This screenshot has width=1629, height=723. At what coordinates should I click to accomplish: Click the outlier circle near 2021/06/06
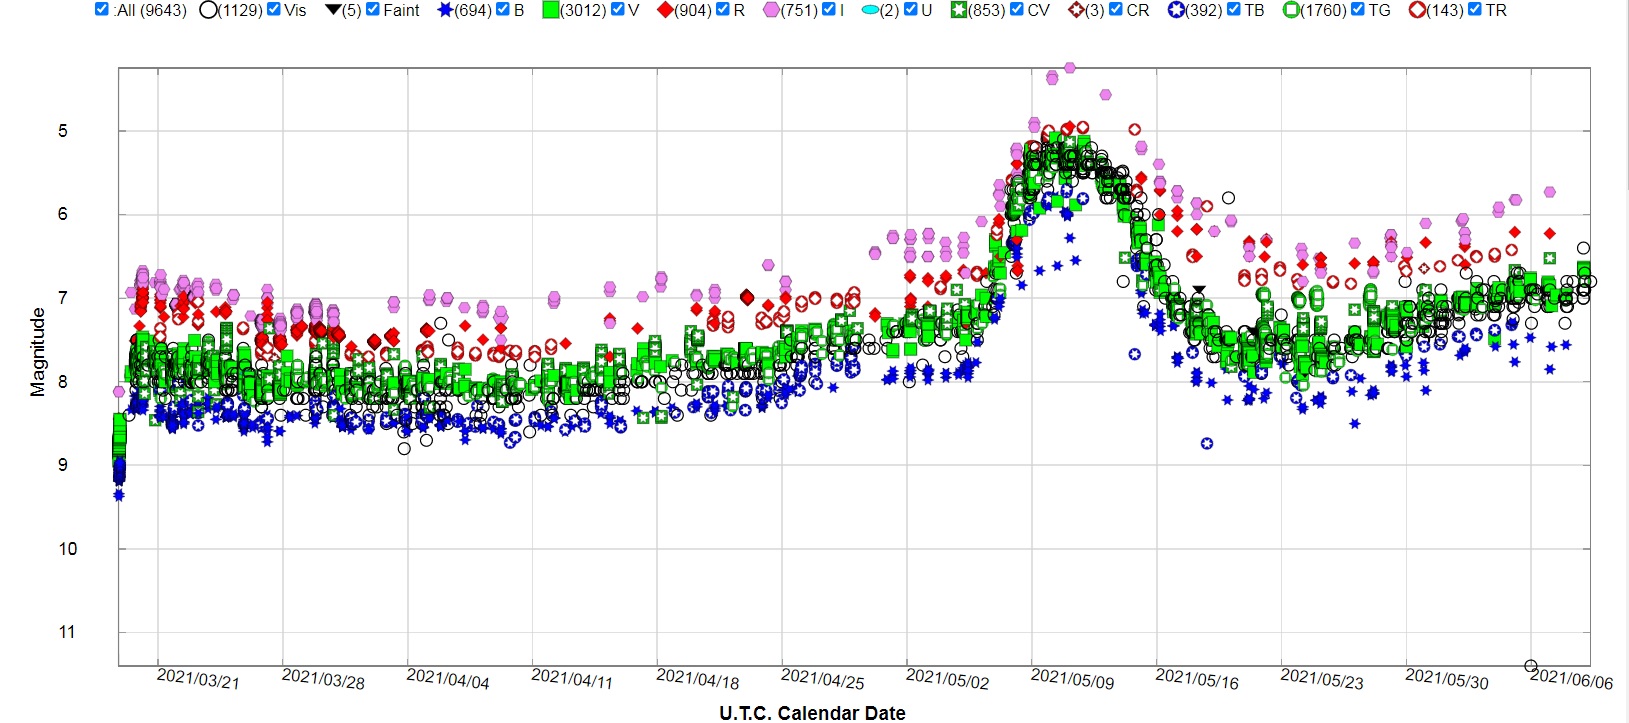click(x=1531, y=666)
